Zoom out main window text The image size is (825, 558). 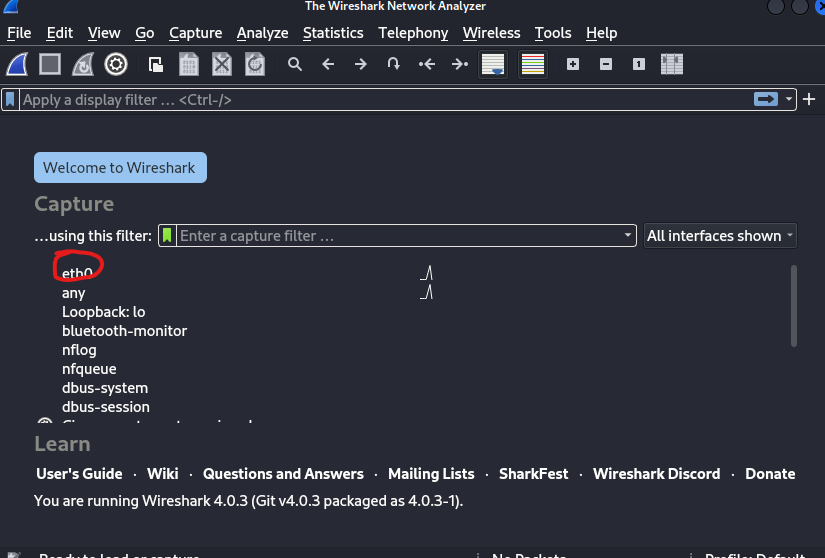[x=606, y=64]
